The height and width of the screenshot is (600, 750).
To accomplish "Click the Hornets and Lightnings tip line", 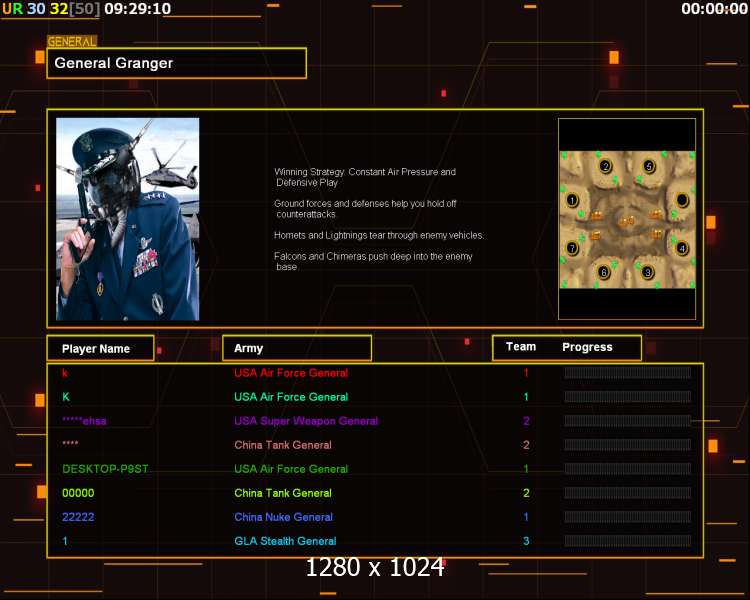I will pyautogui.click(x=379, y=235).
